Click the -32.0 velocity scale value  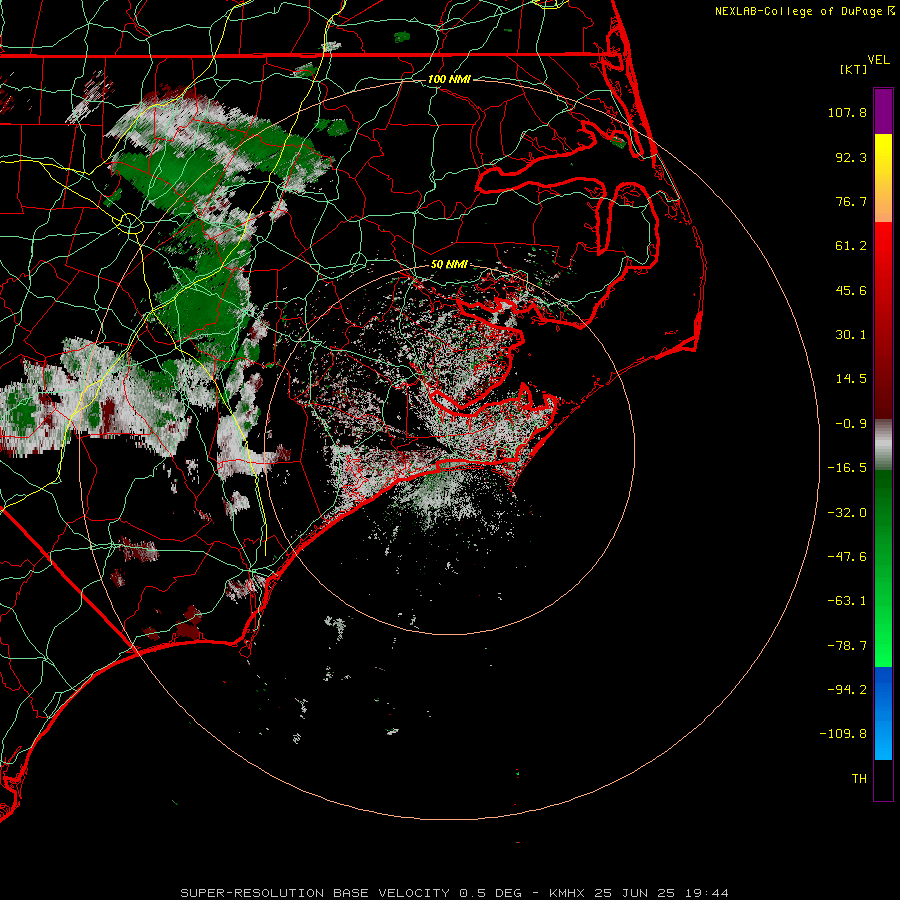(x=847, y=513)
